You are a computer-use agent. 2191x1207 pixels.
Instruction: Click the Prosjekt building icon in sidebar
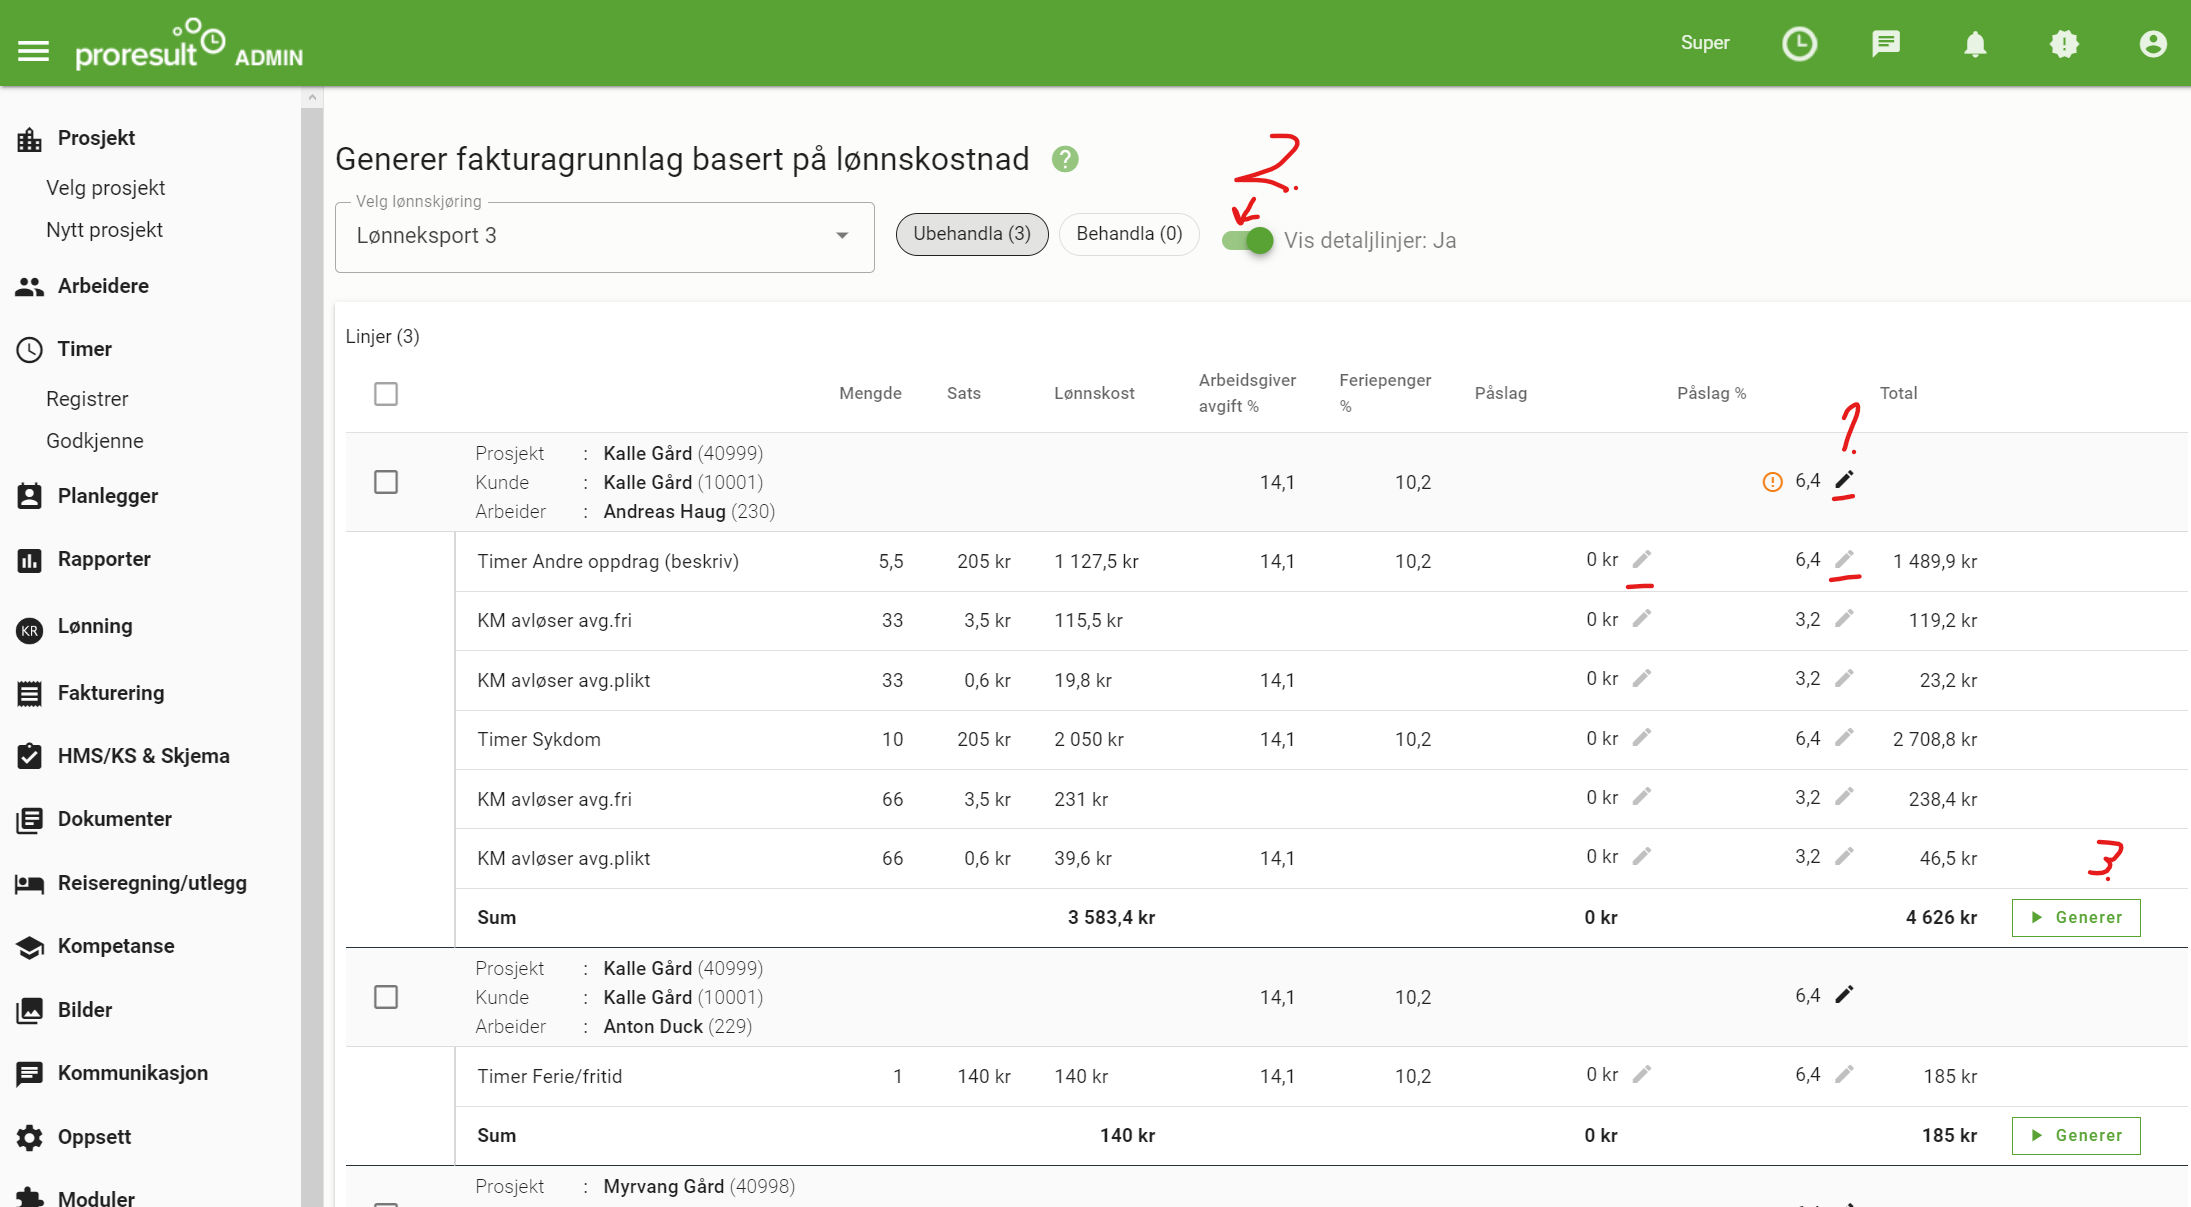point(30,139)
